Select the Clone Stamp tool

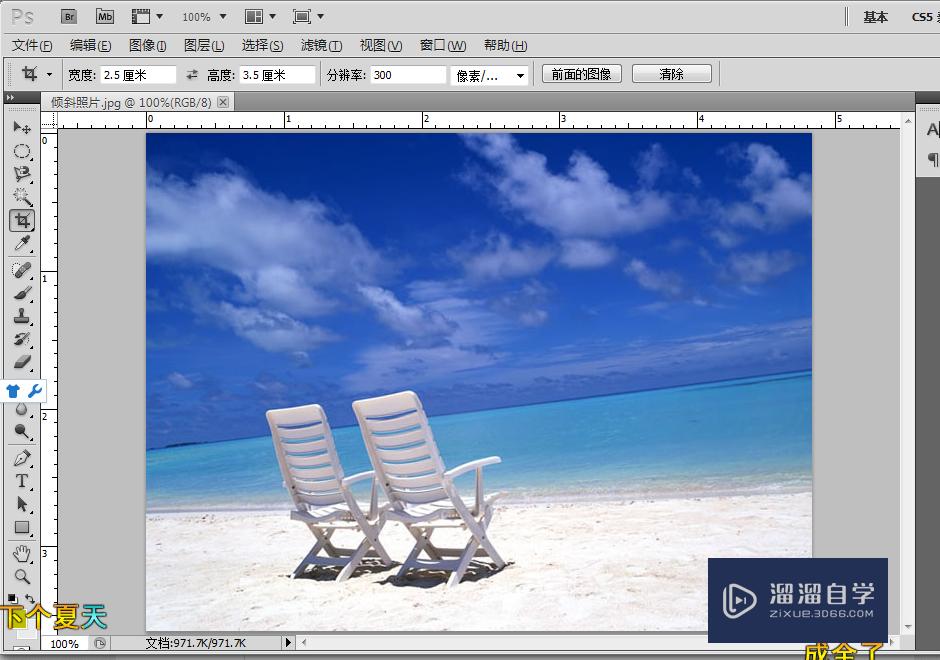(22, 317)
